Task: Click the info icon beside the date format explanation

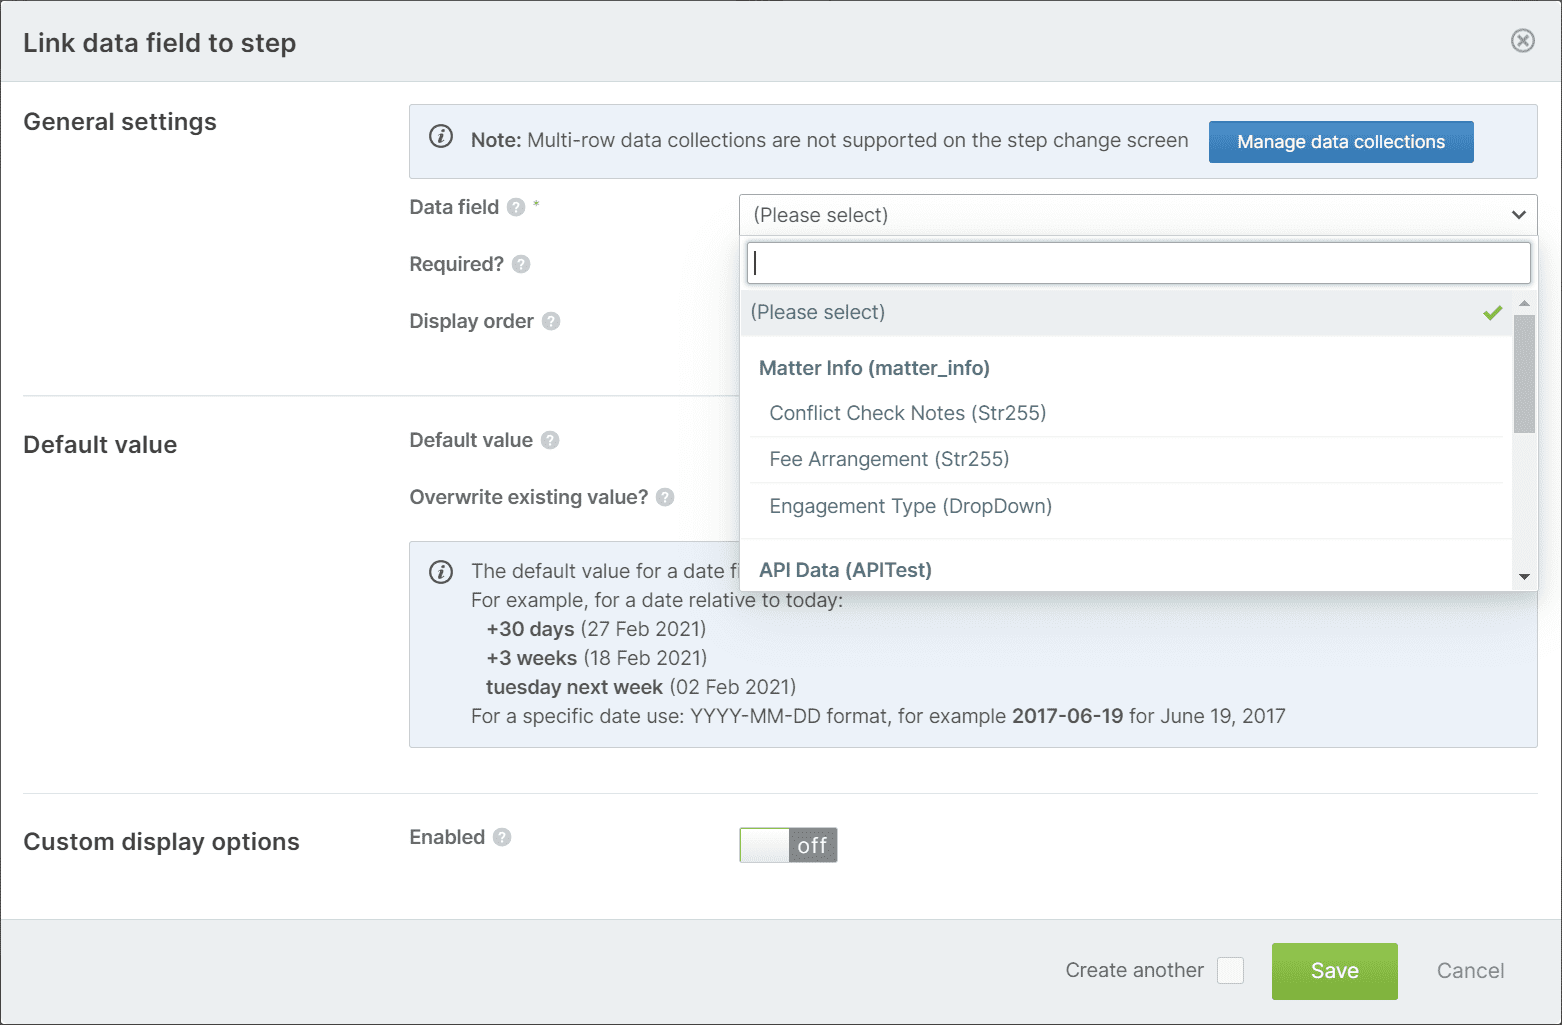Action: 441,572
